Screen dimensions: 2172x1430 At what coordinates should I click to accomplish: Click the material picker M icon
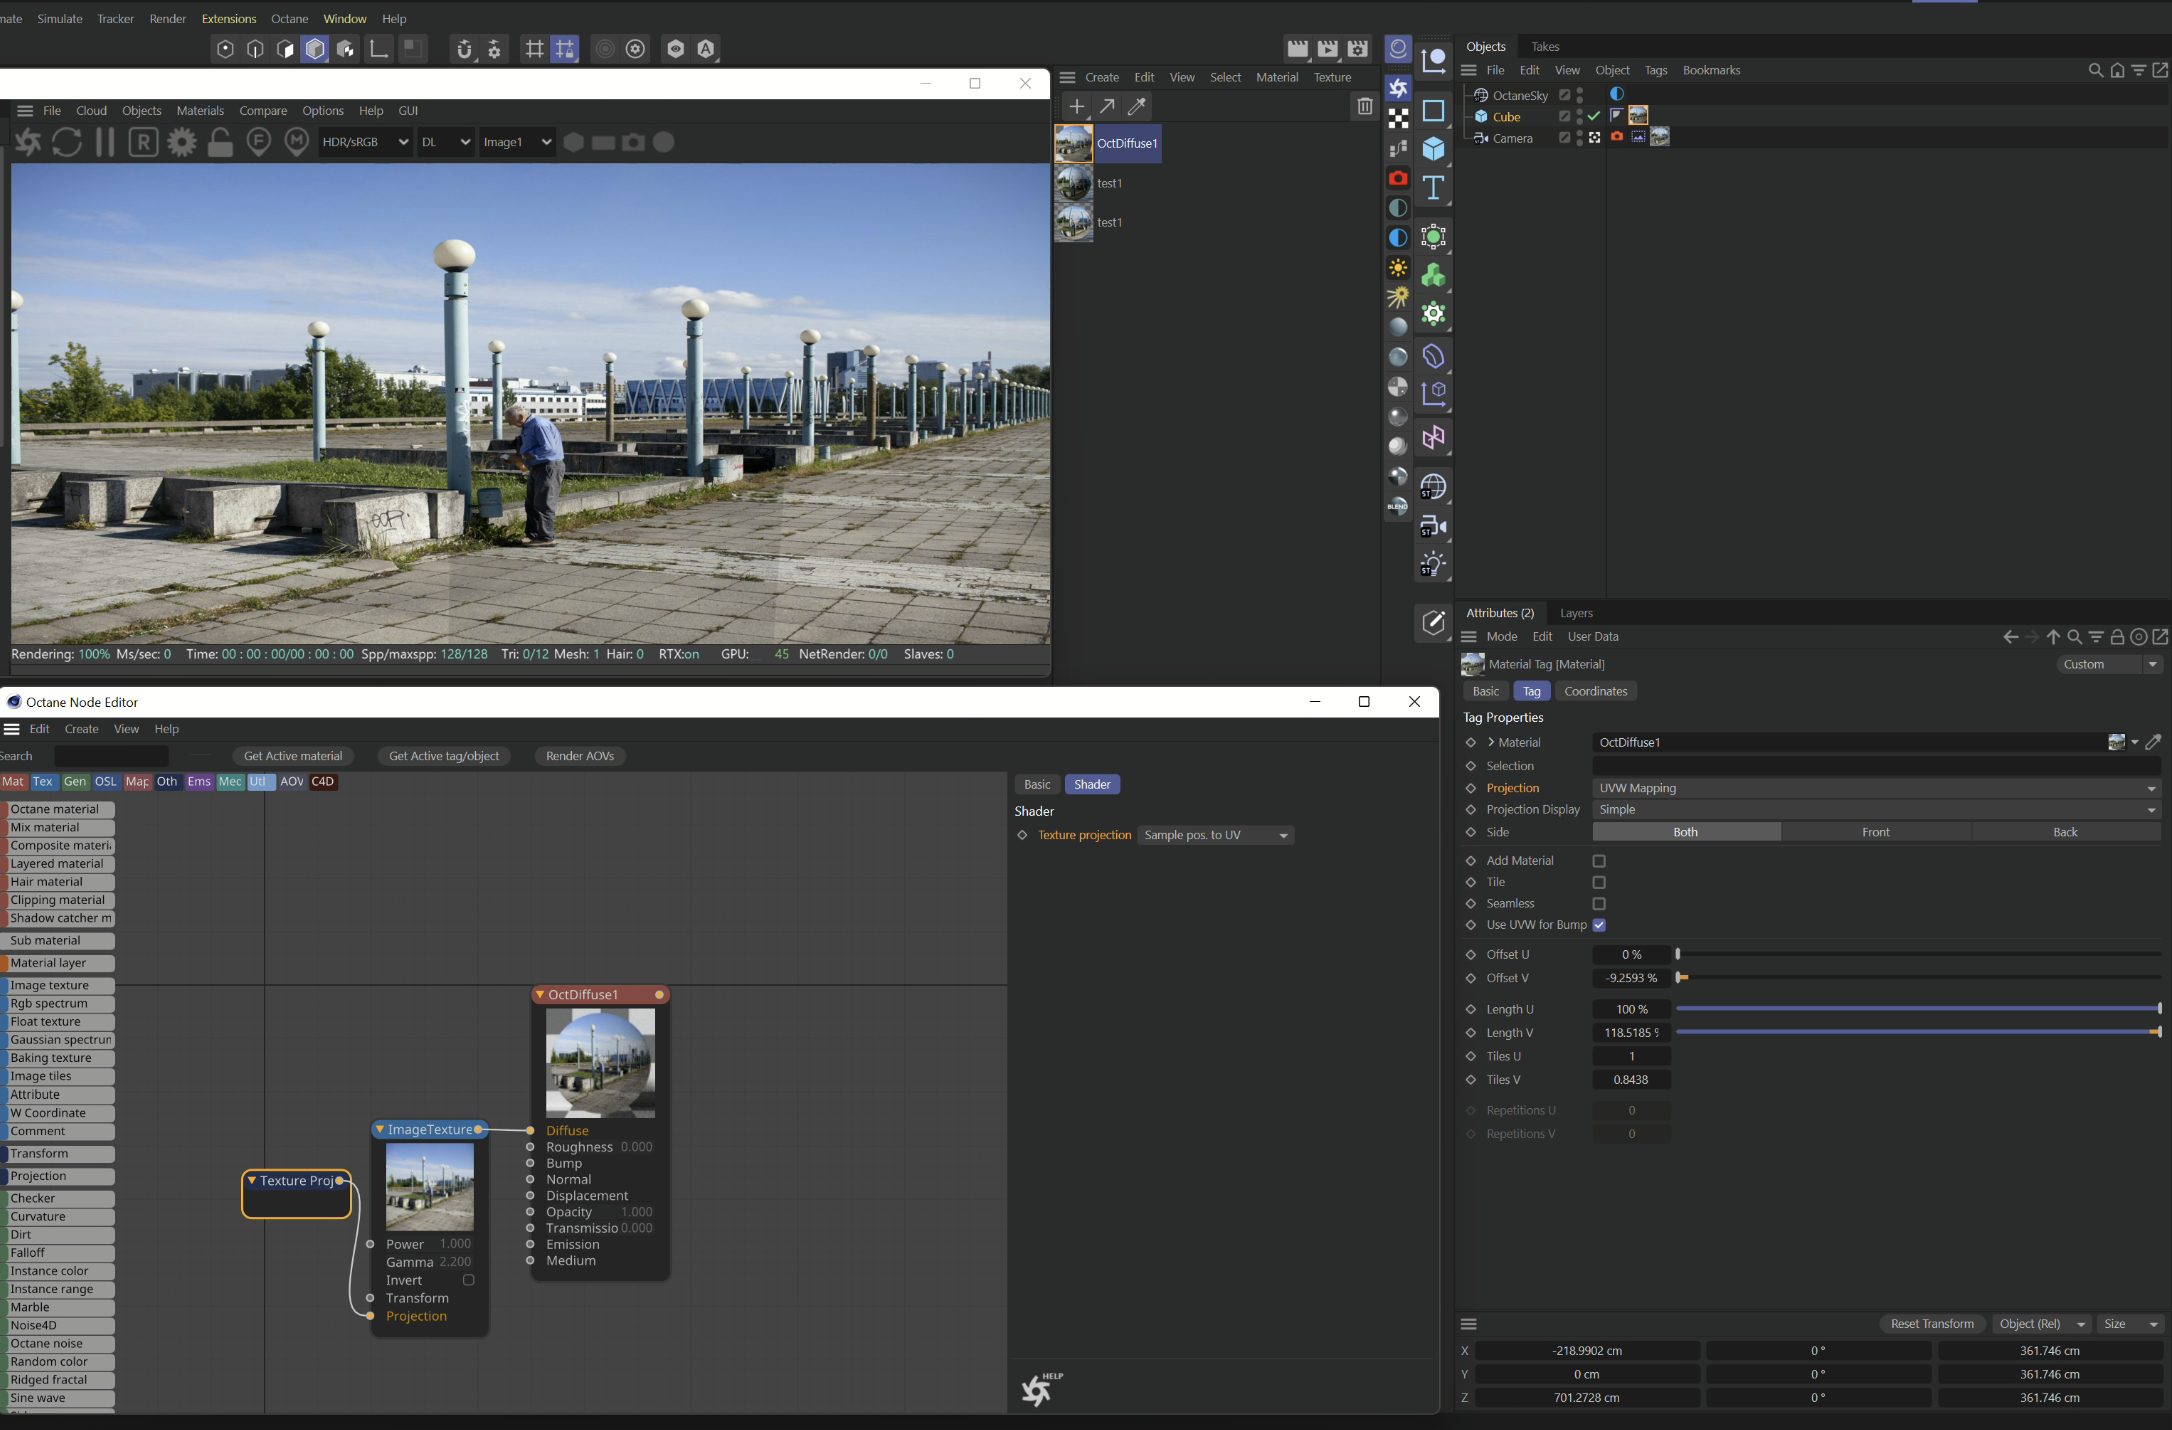click(296, 142)
